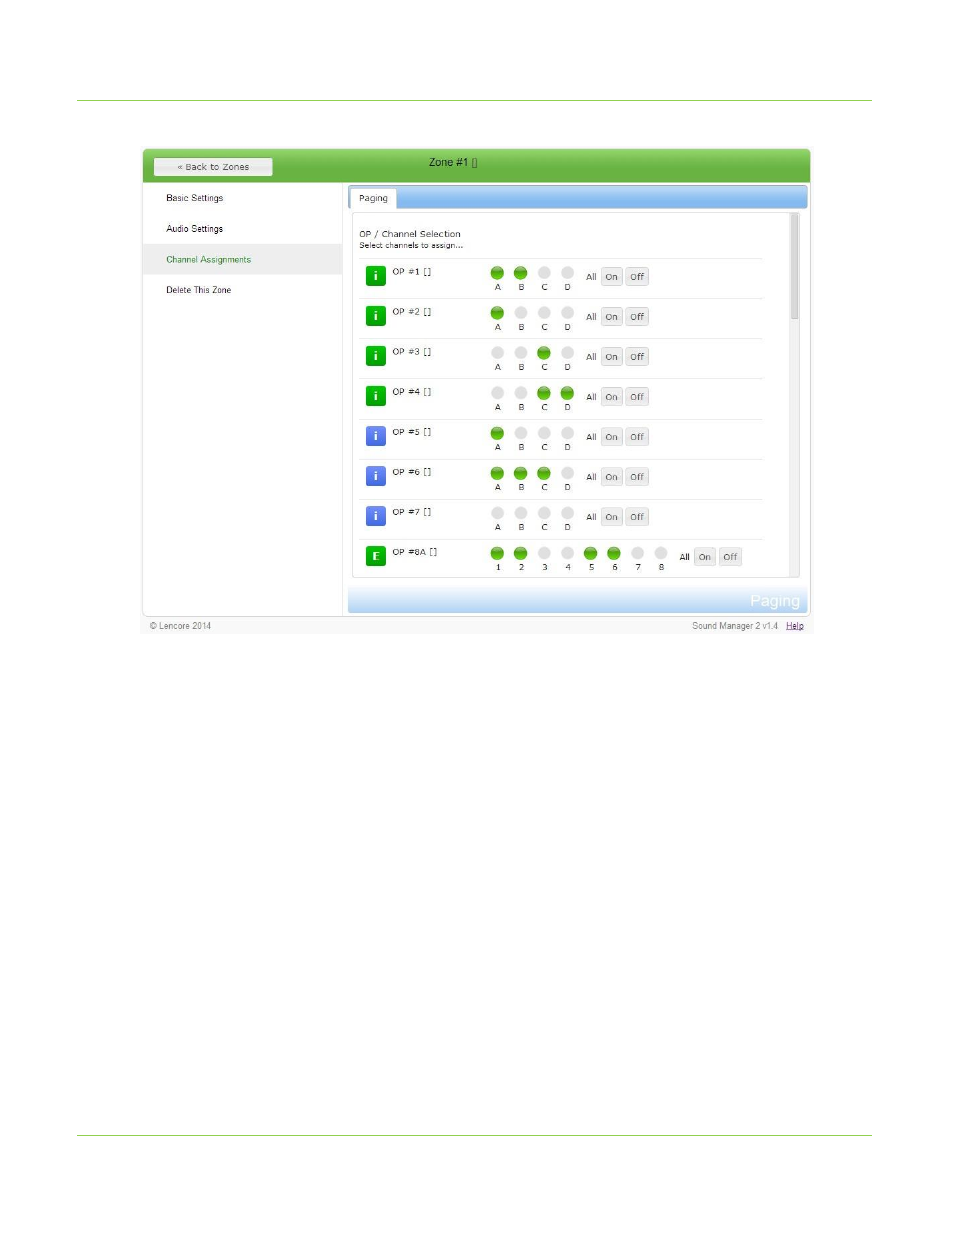The height and width of the screenshot is (1235, 954).
Task: Disable channel C for OP #3
Action: [544, 353]
